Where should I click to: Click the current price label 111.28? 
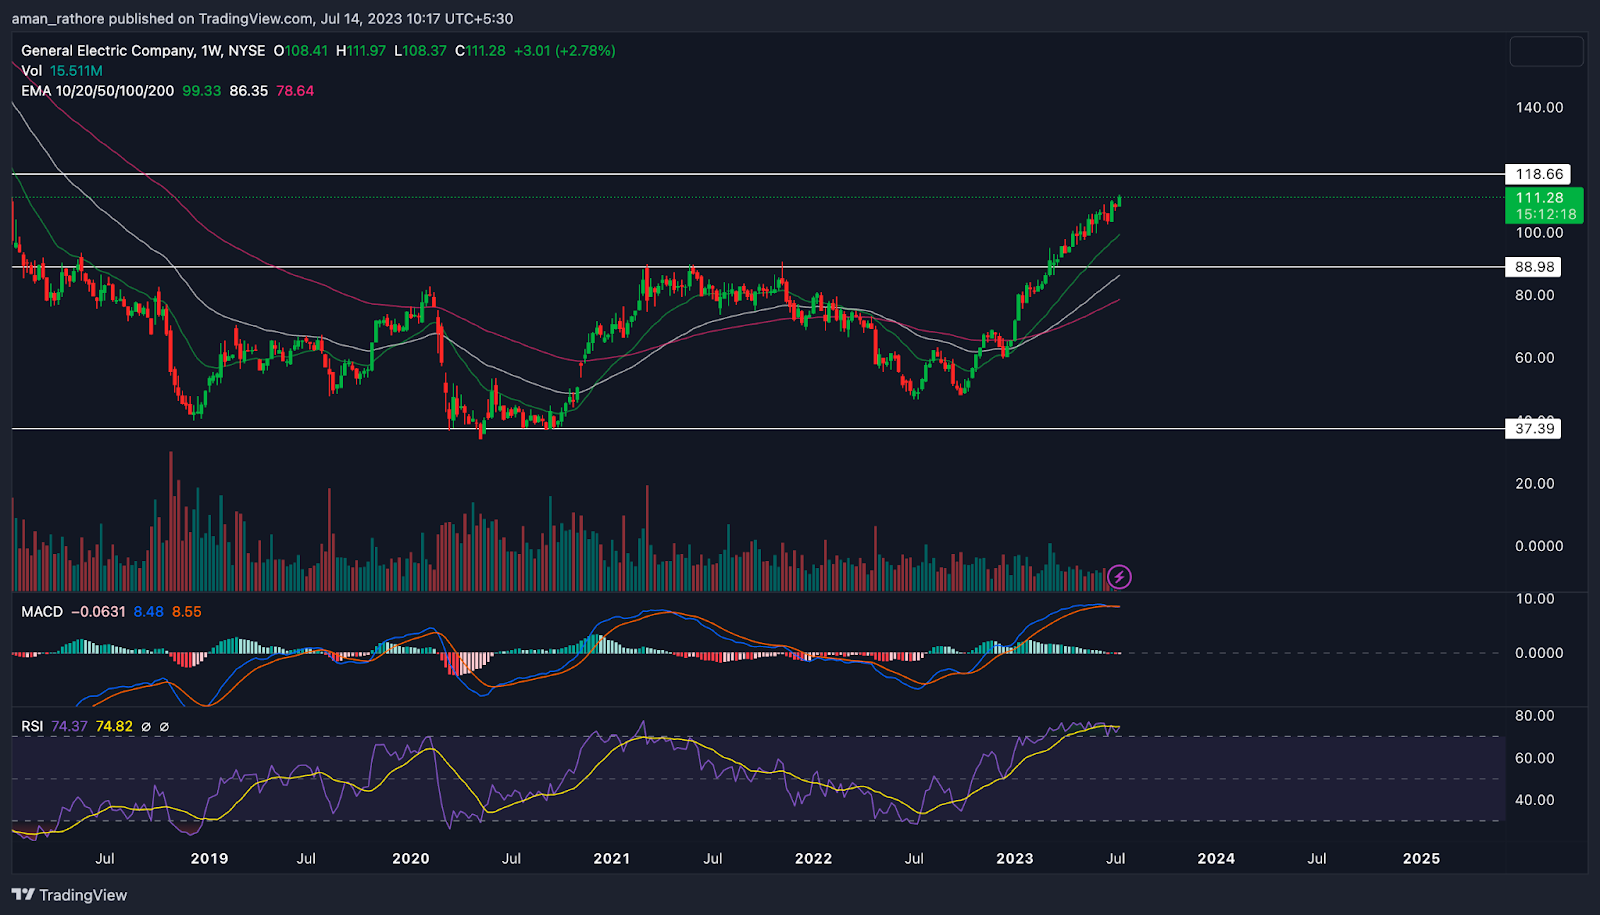pyautogui.click(x=1544, y=206)
